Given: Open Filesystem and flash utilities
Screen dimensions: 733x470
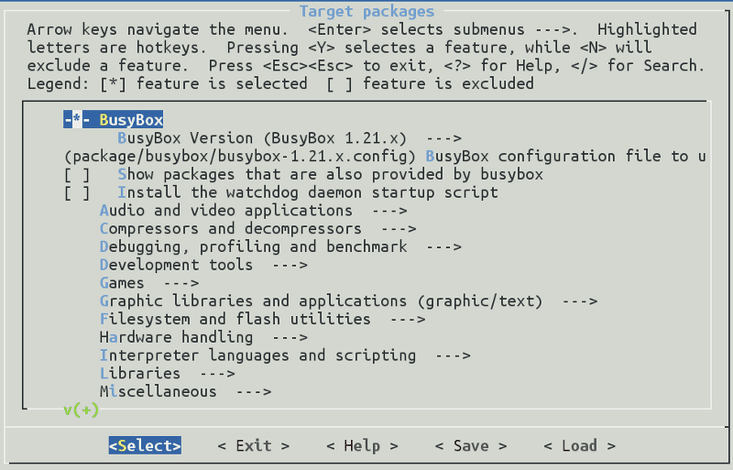Looking at the screenshot, I should 262,319.
